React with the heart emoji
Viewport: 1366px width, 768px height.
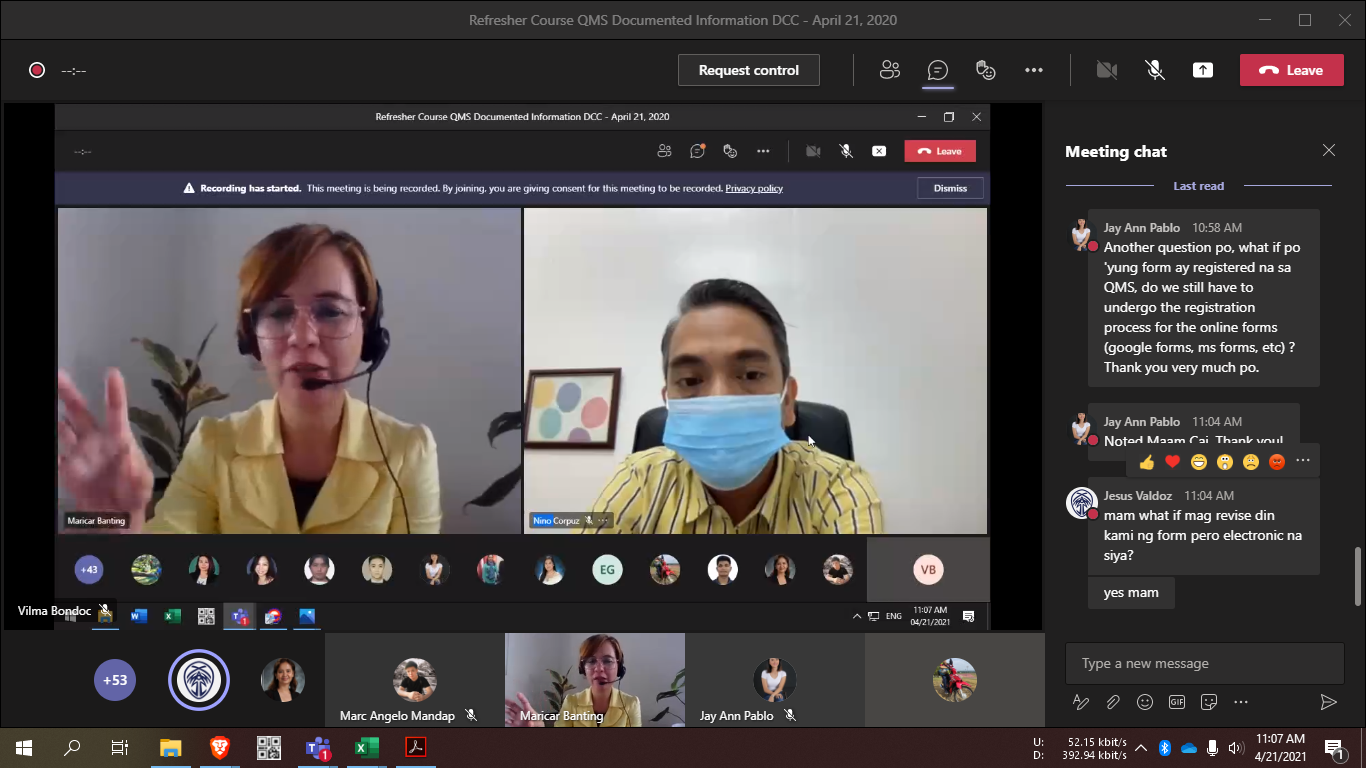click(x=1172, y=461)
